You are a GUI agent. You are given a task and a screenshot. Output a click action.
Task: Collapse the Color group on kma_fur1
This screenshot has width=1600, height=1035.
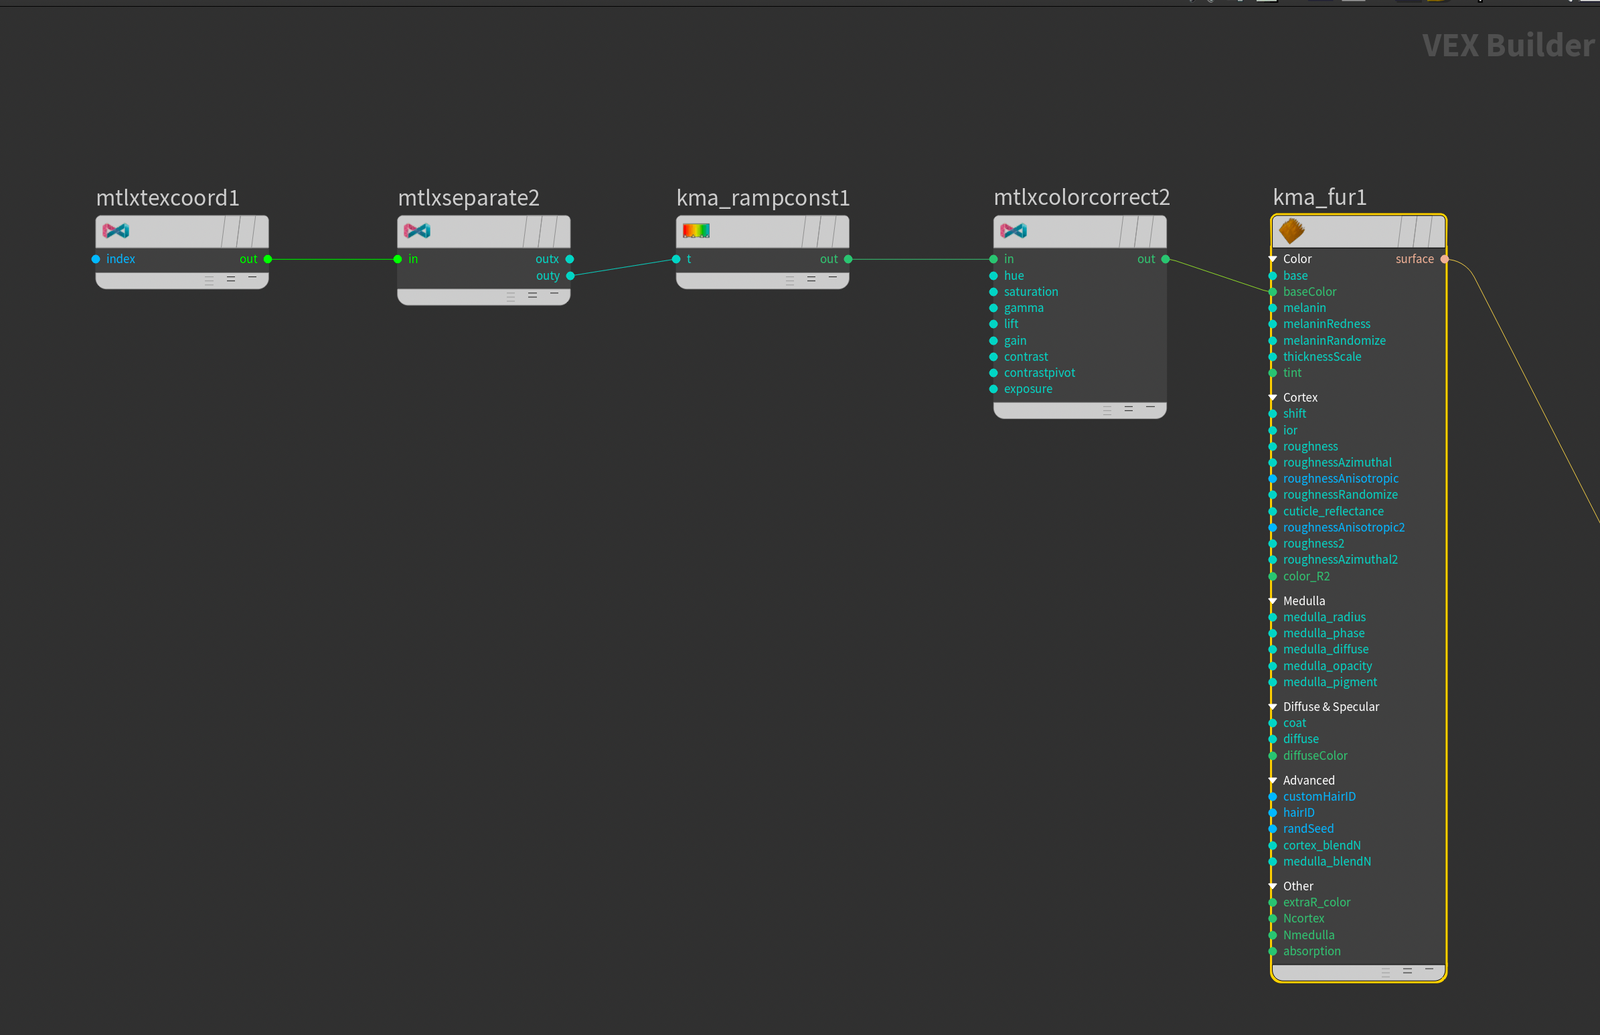(x=1273, y=259)
